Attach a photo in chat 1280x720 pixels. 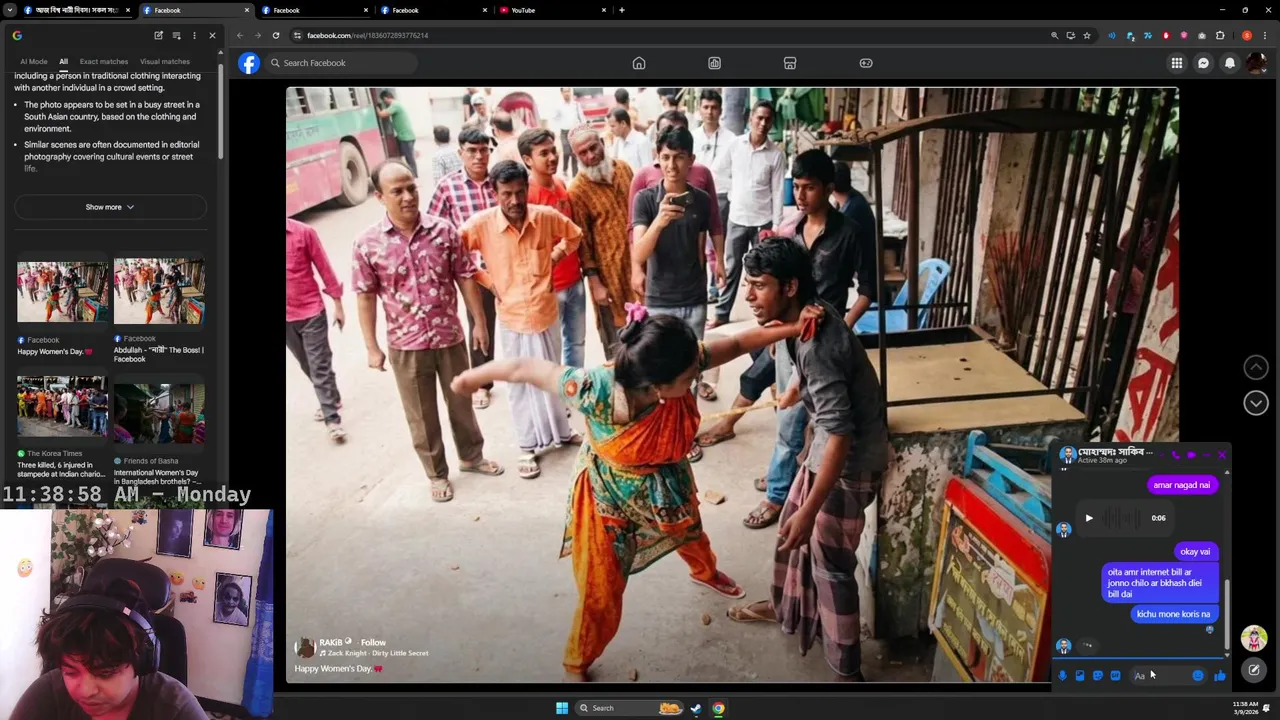(x=1080, y=676)
